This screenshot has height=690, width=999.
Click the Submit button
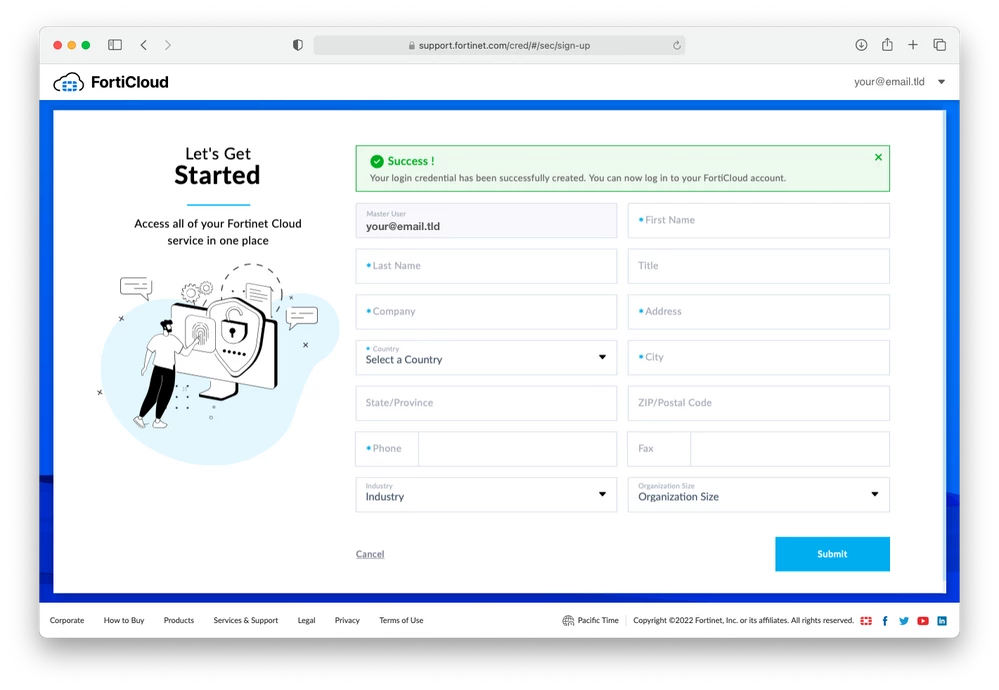832,554
